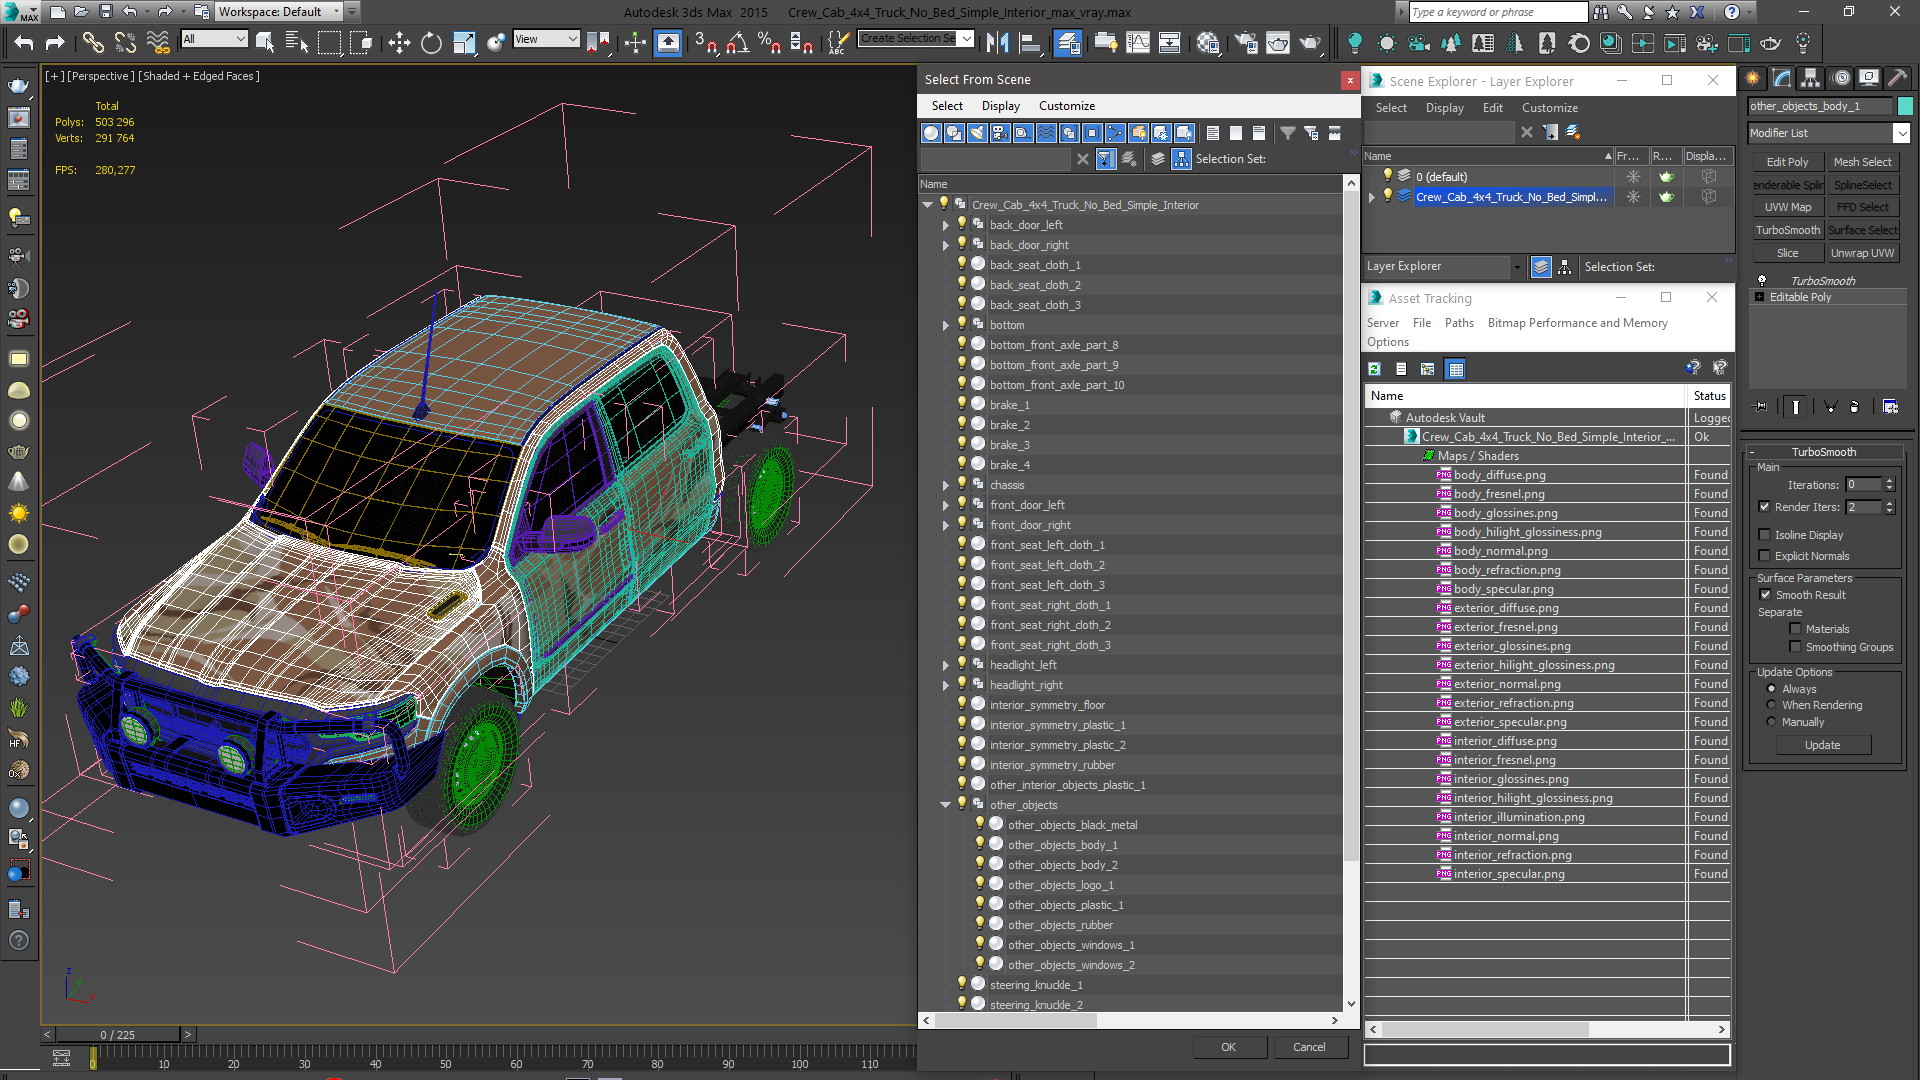
Task: Toggle the Angle Snap icon
Action: (x=738, y=42)
